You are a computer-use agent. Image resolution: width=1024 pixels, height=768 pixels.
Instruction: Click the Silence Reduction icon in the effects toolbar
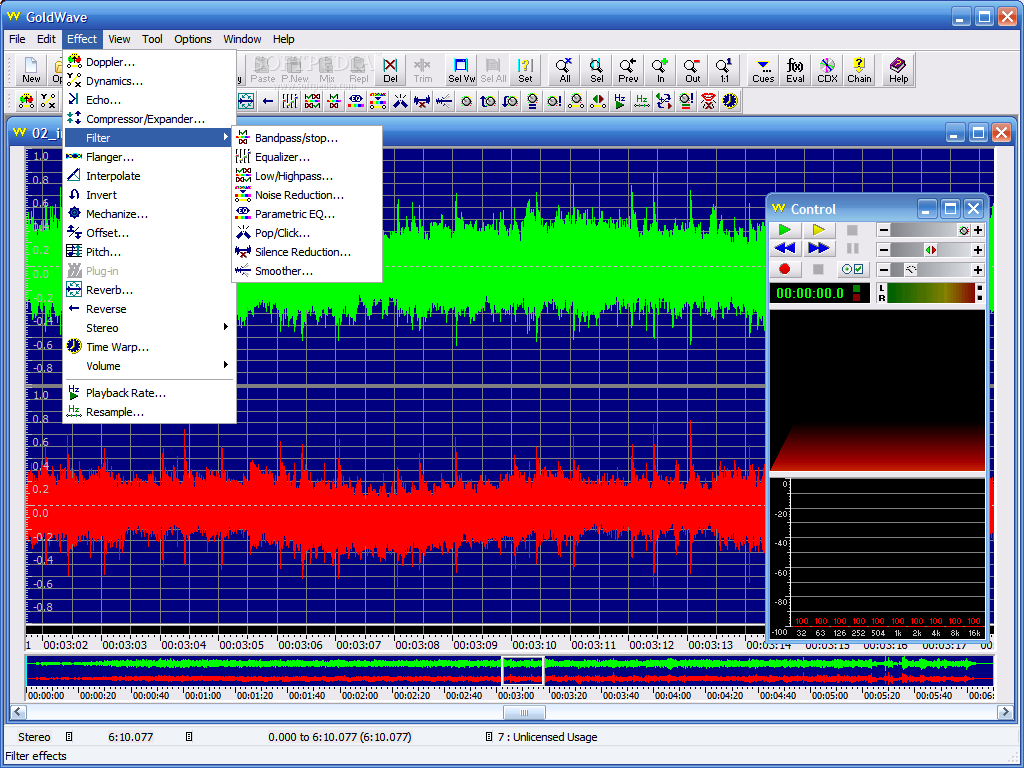pyautogui.click(x=422, y=101)
